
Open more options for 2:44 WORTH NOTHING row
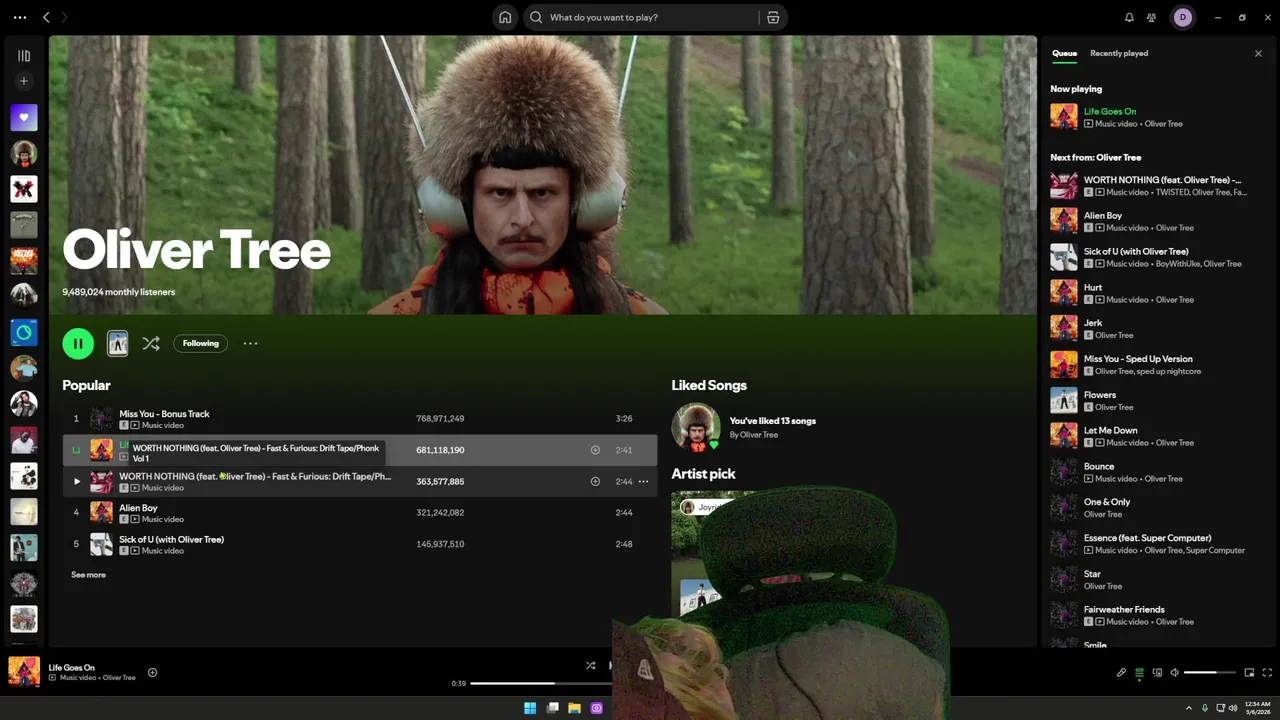point(643,481)
